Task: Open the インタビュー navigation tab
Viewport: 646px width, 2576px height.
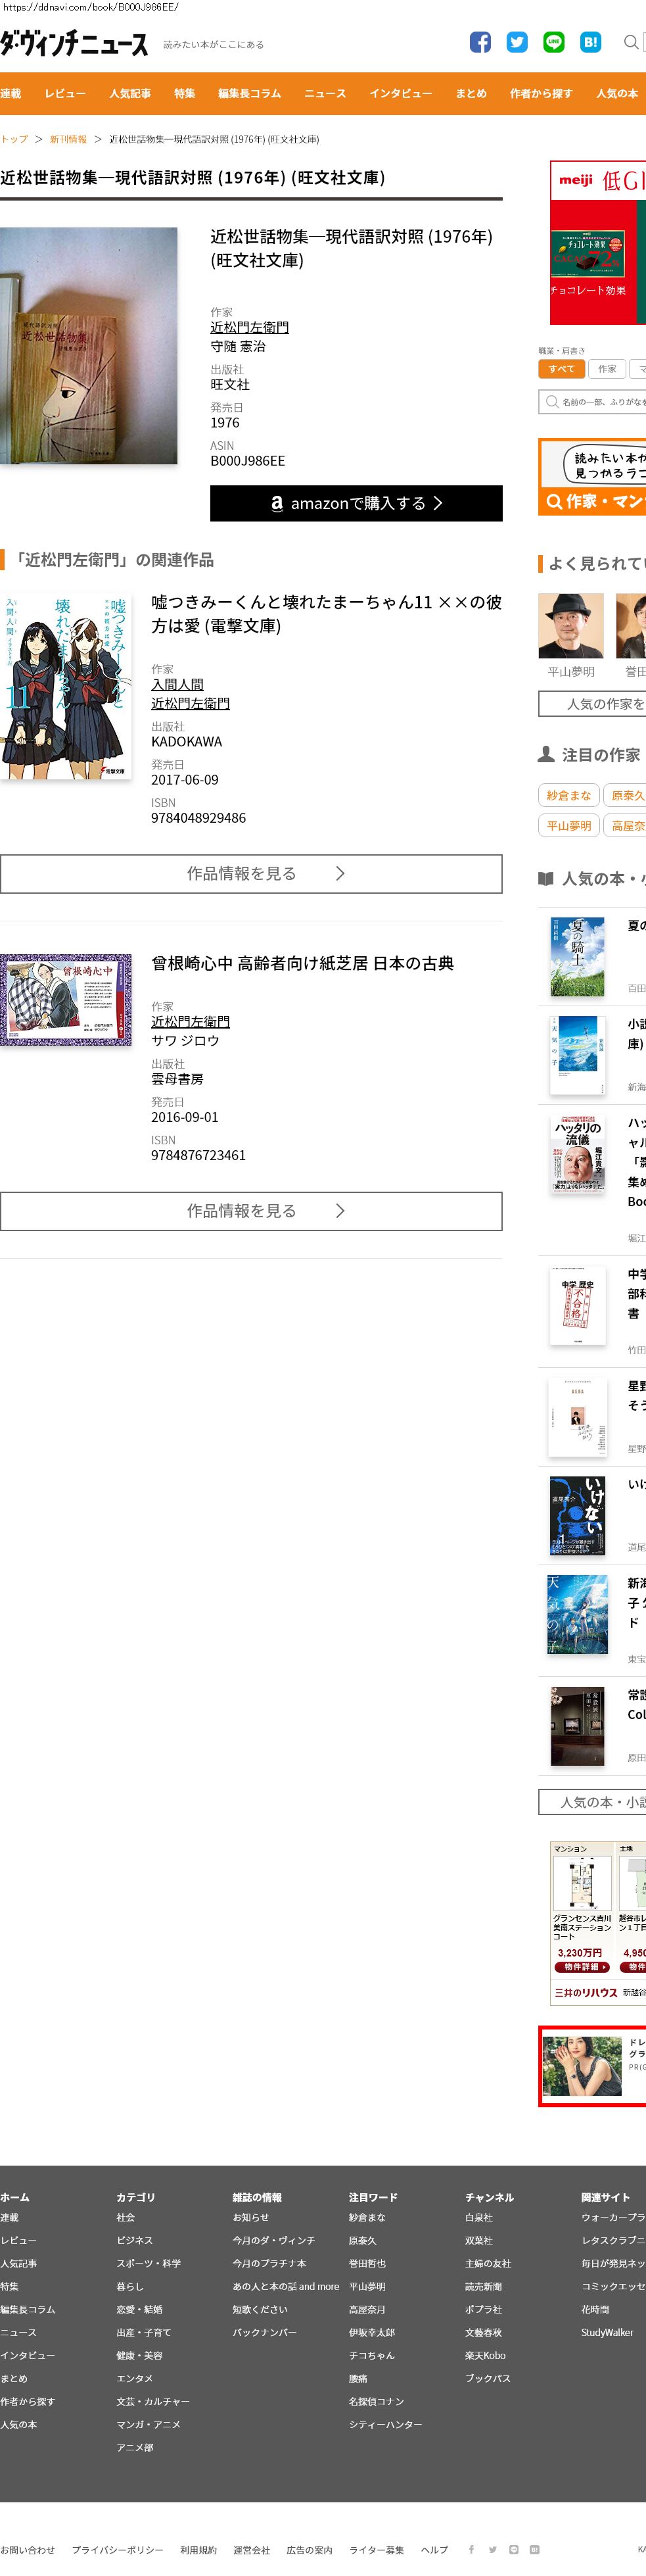Action: pyautogui.click(x=401, y=93)
